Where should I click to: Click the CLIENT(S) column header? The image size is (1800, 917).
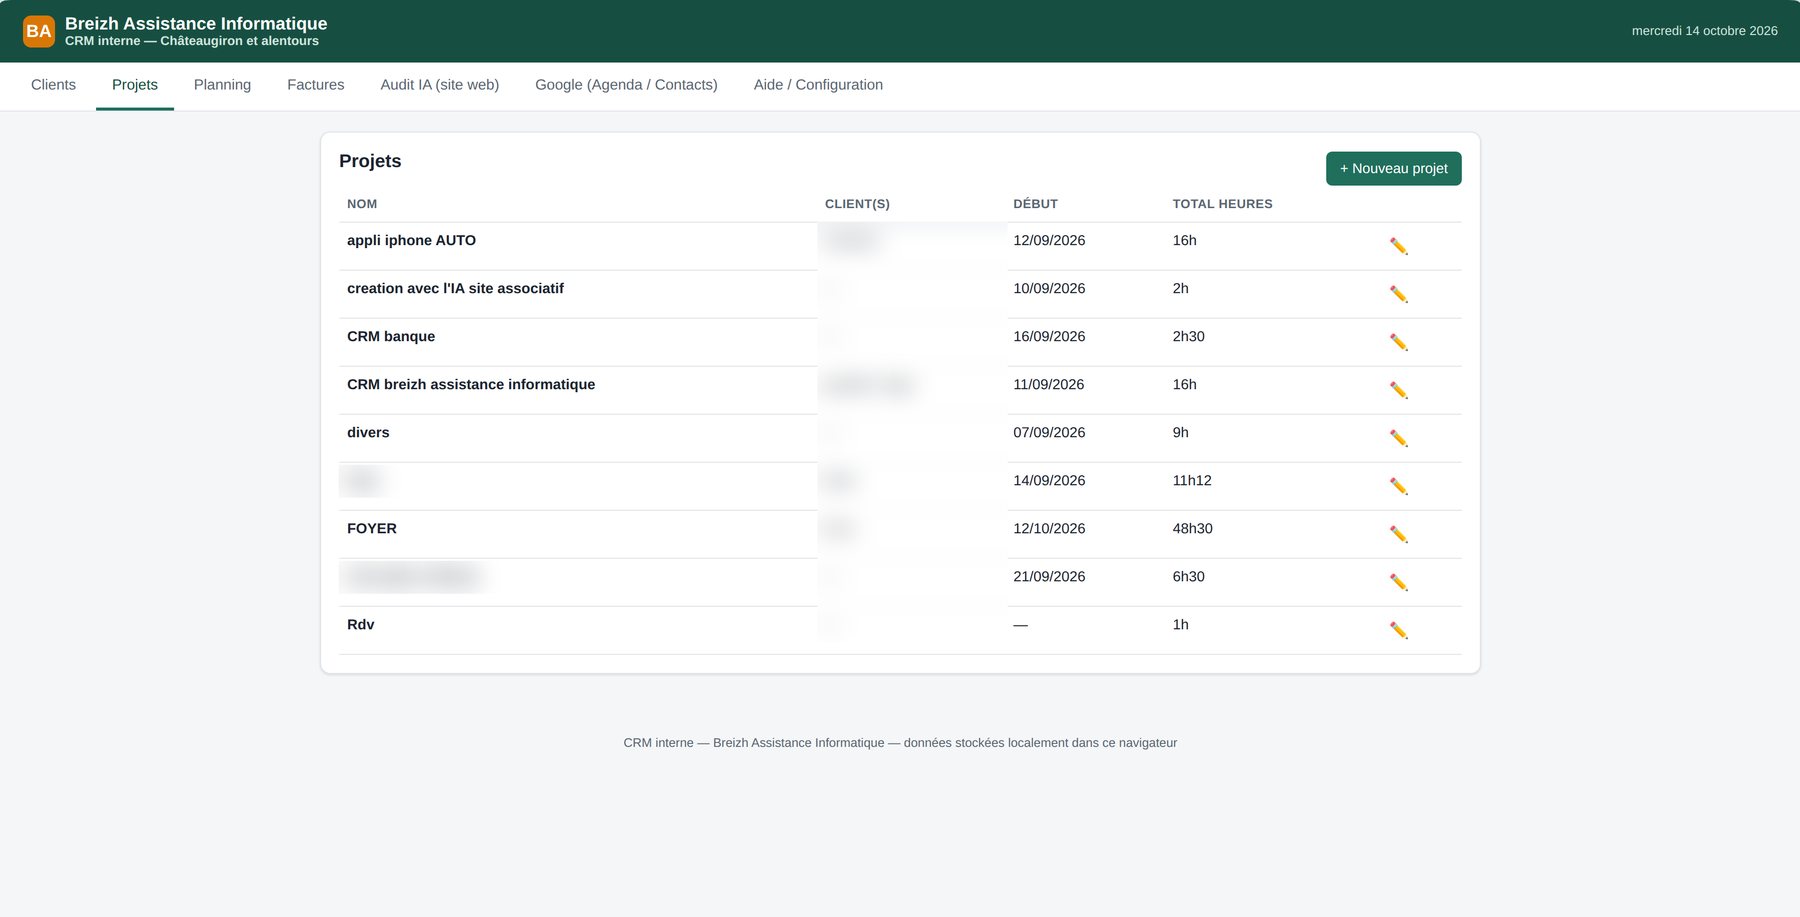(857, 204)
